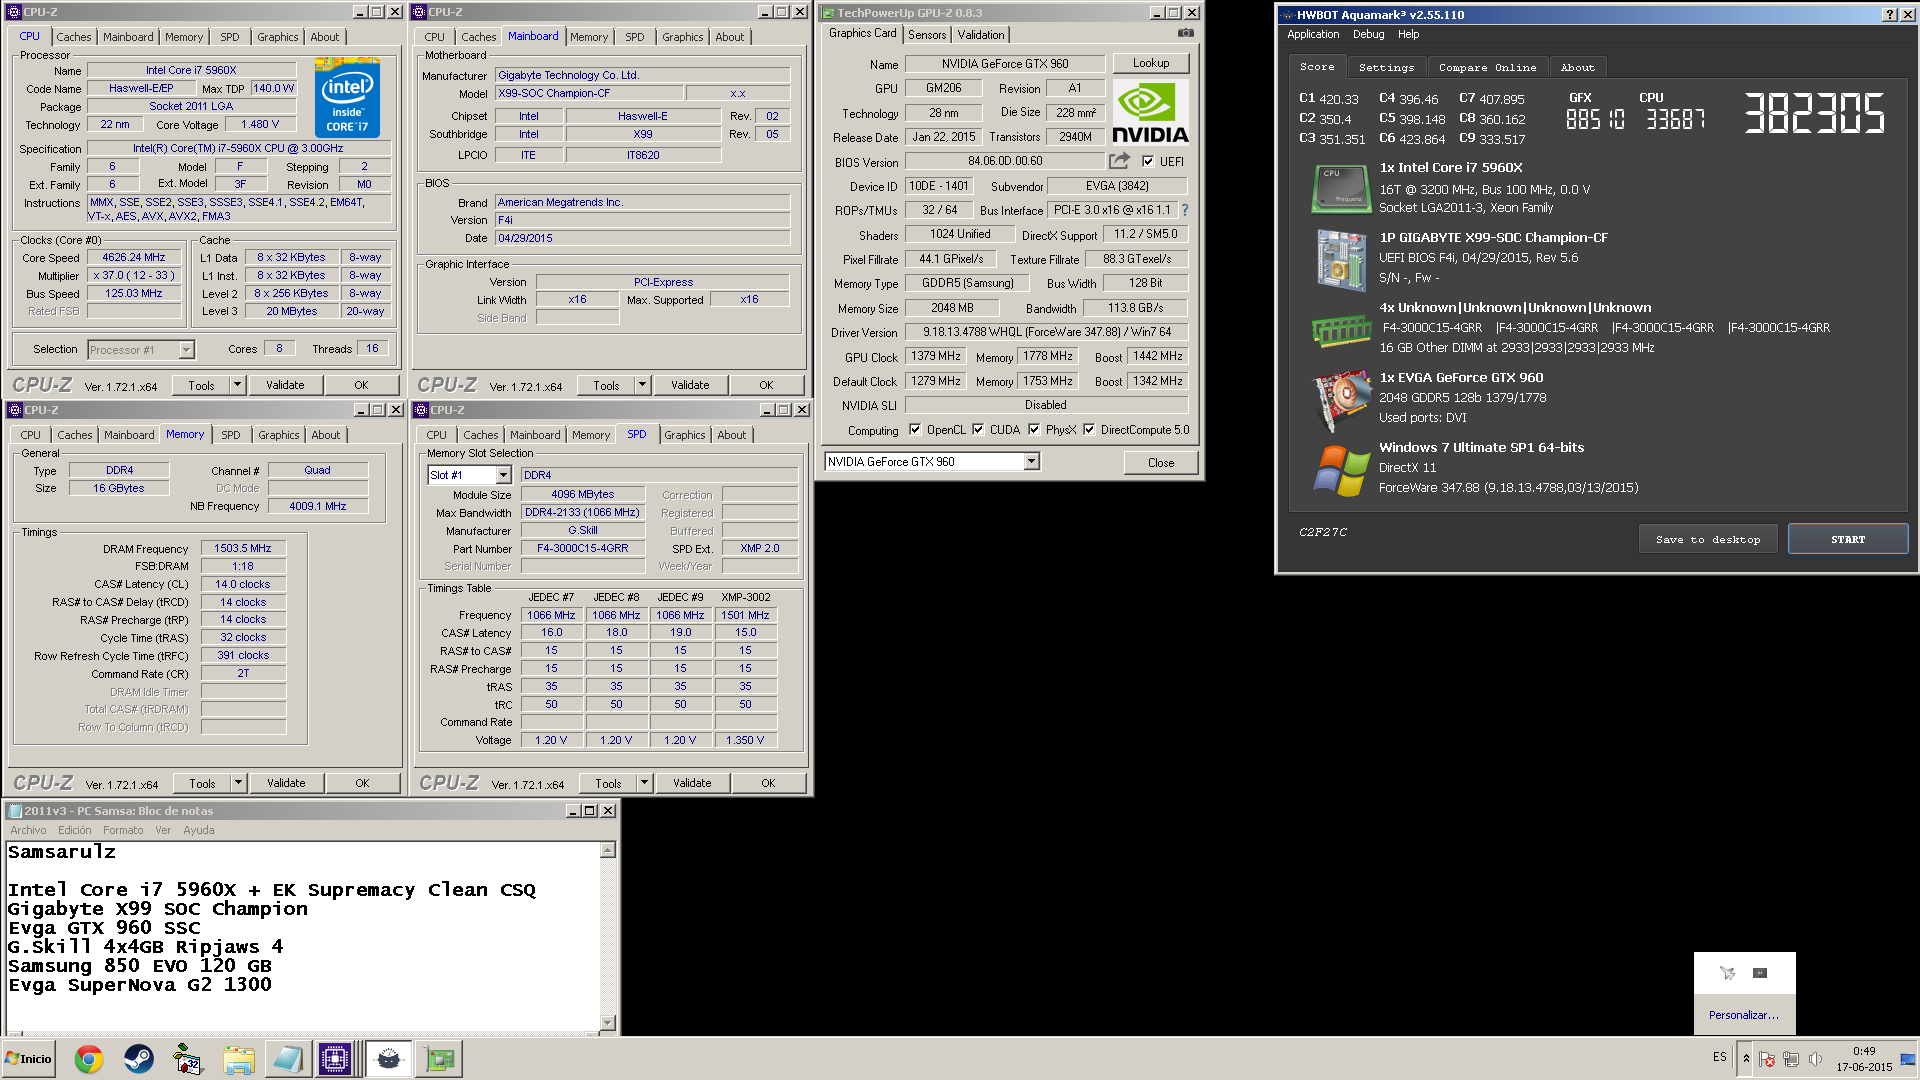Screen dimensions: 1920x1080
Task: Click Validate in the CPU-Z Memory window
Action: coord(286,783)
